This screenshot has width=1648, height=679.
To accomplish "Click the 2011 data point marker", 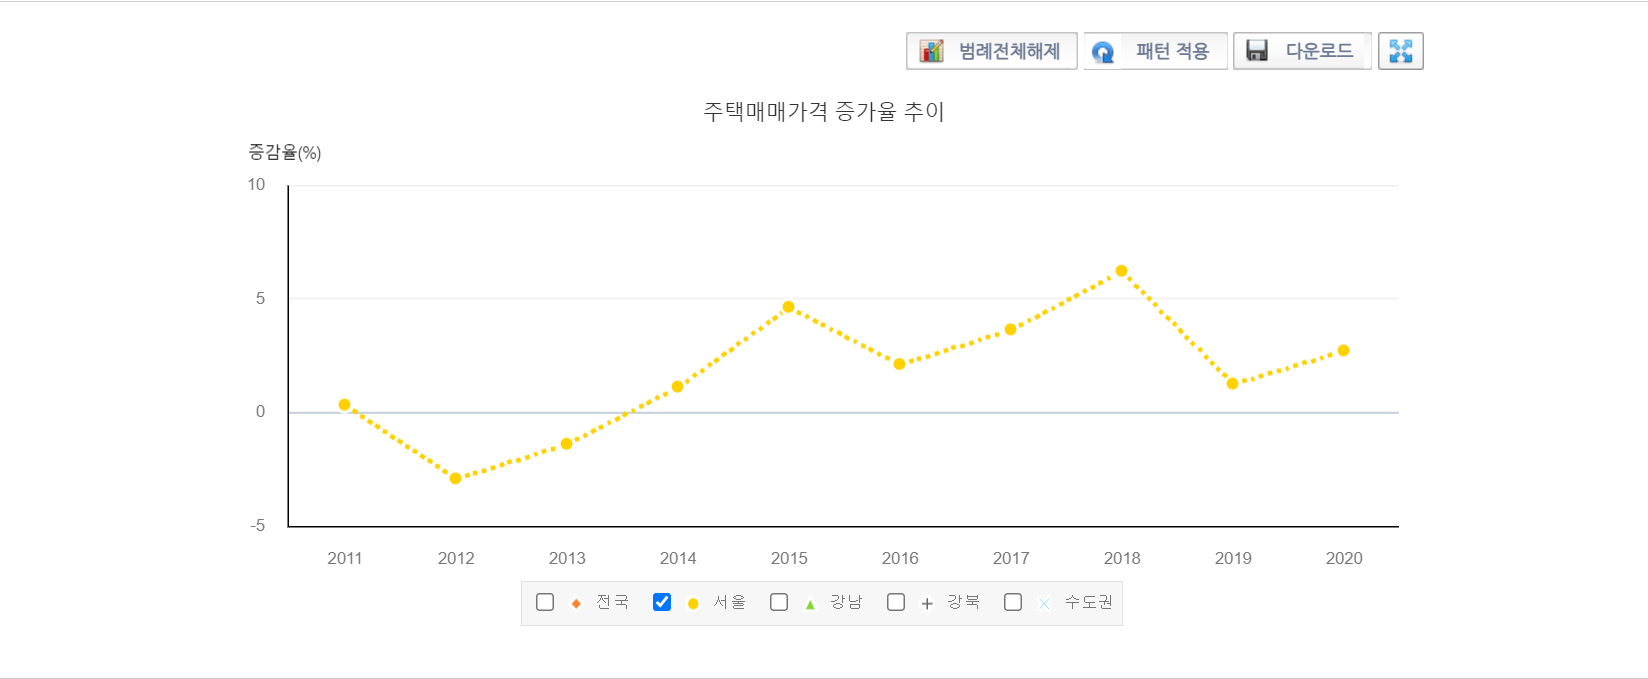I will [x=345, y=405].
